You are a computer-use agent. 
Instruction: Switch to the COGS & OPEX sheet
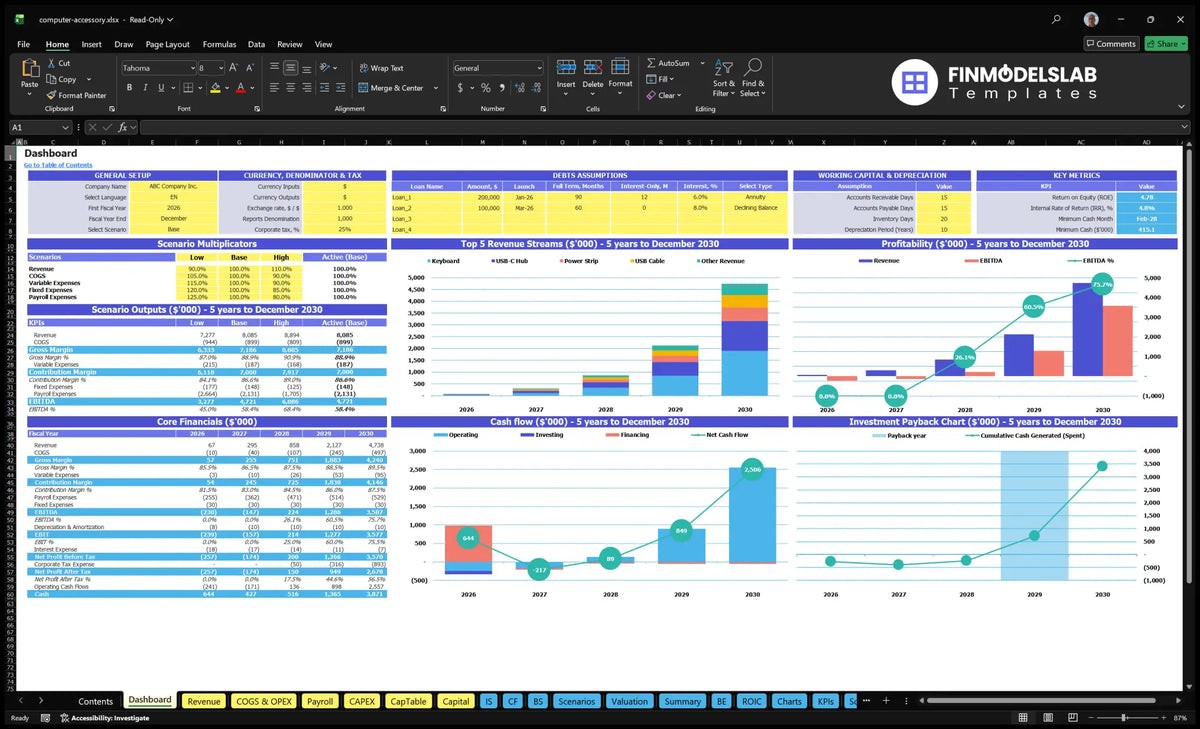click(x=264, y=701)
